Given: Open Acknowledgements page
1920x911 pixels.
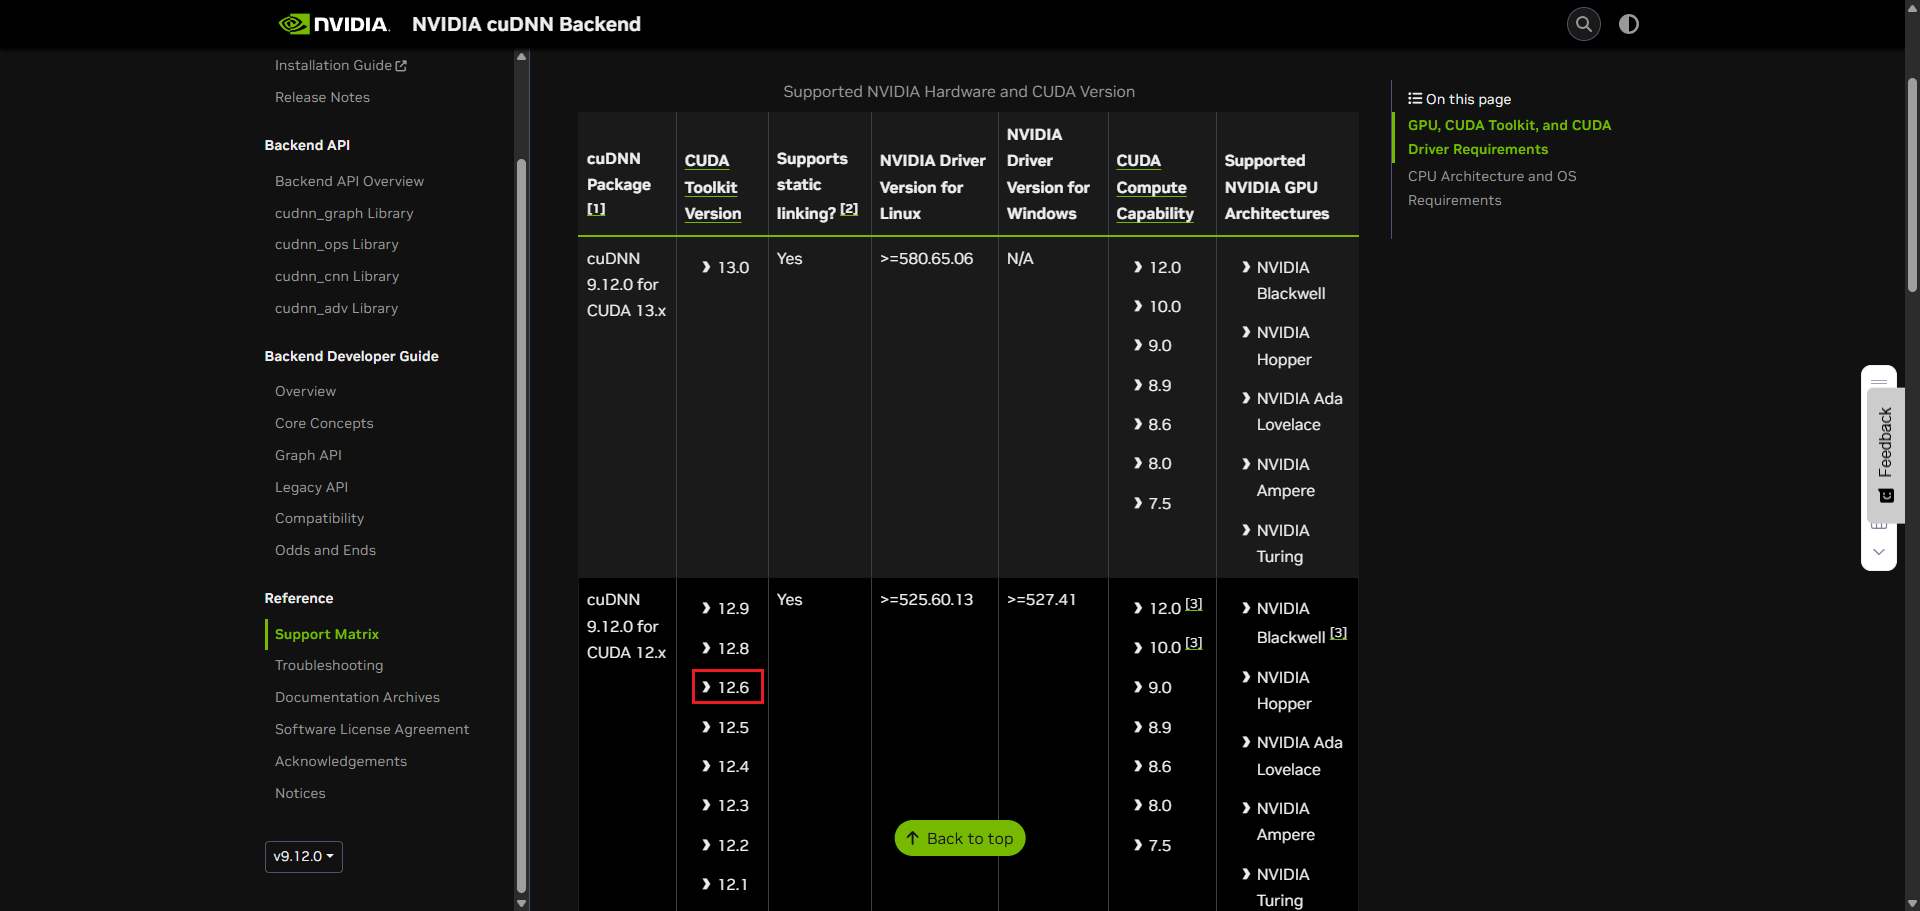Looking at the screenshot, I should (341, 761).
